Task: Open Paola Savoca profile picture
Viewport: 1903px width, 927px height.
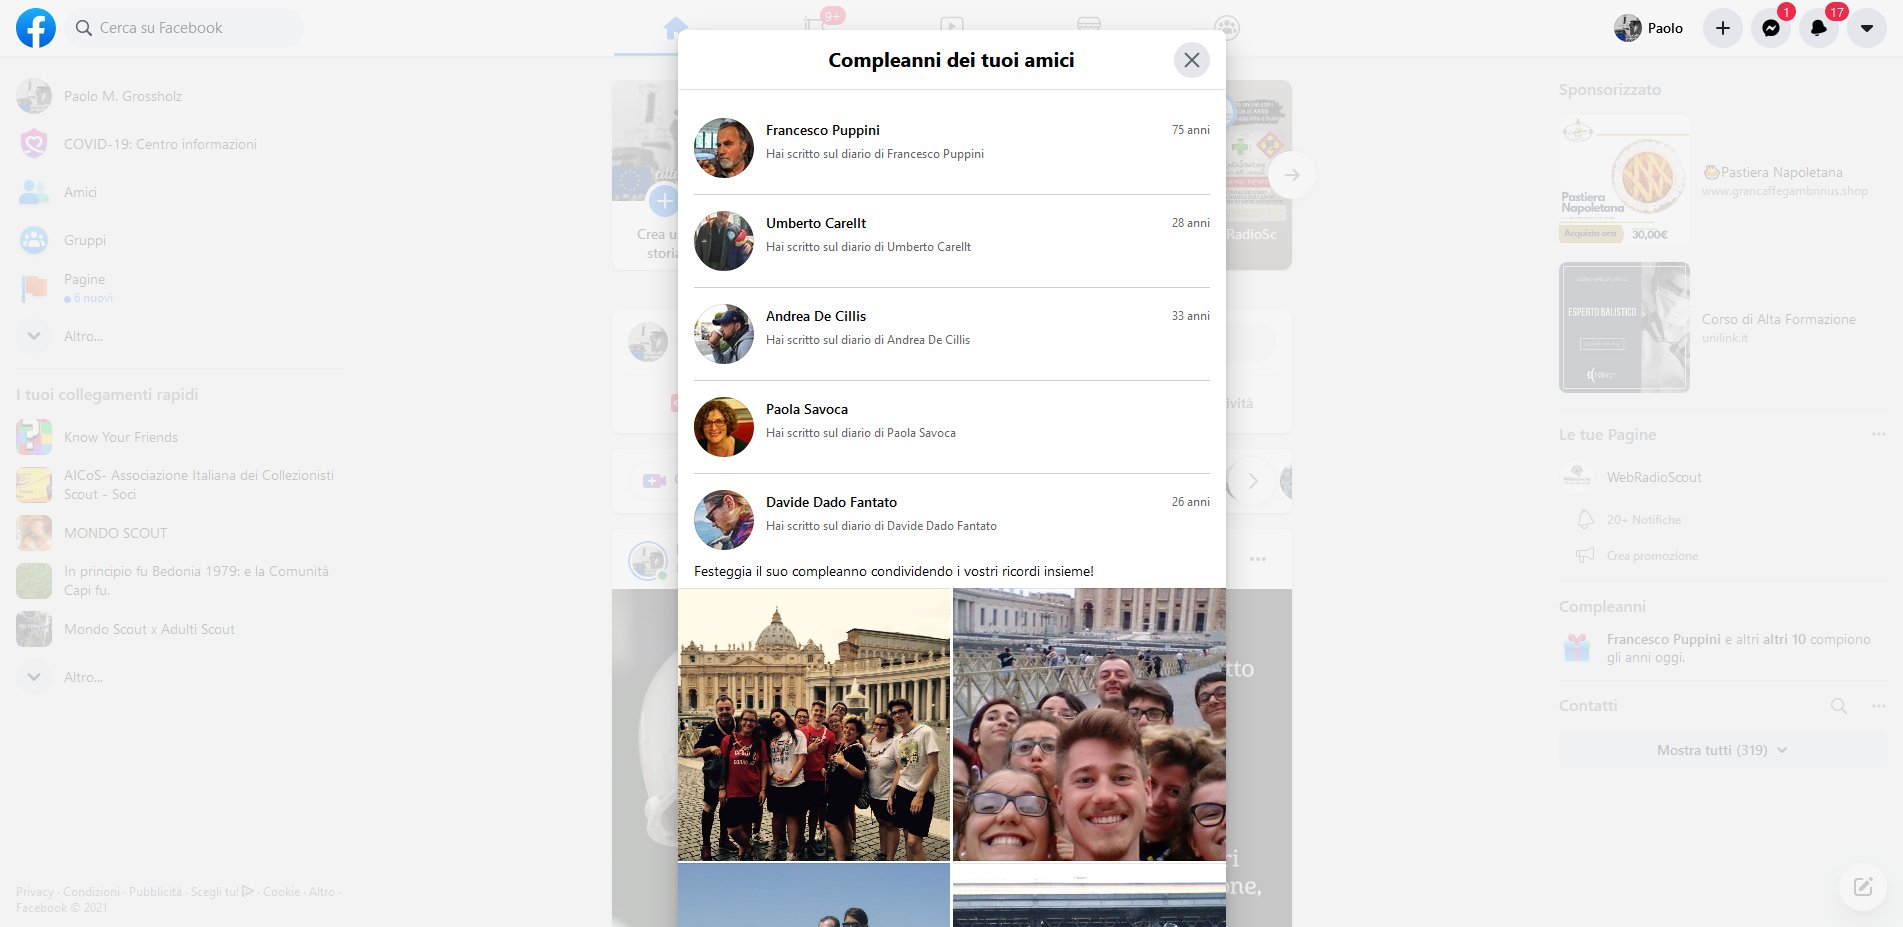Action: click(723, 427)
